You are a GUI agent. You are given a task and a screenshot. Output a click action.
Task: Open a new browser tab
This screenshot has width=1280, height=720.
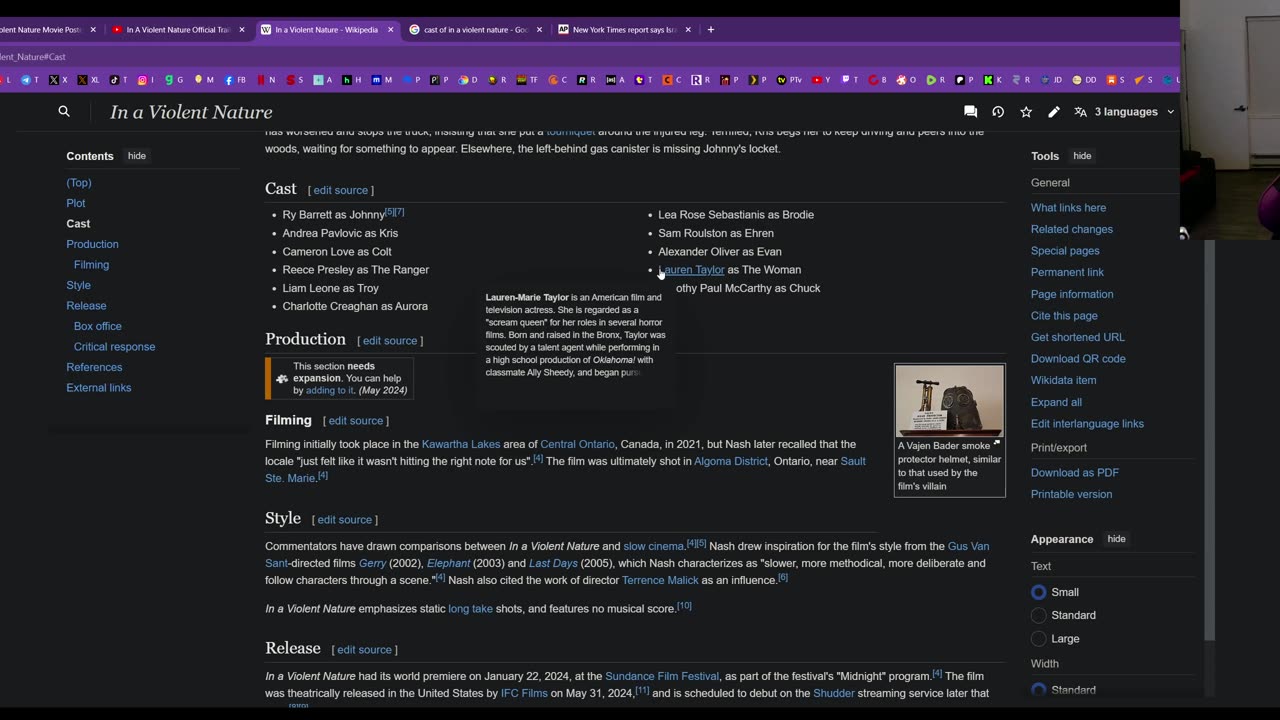click(711, 30)
